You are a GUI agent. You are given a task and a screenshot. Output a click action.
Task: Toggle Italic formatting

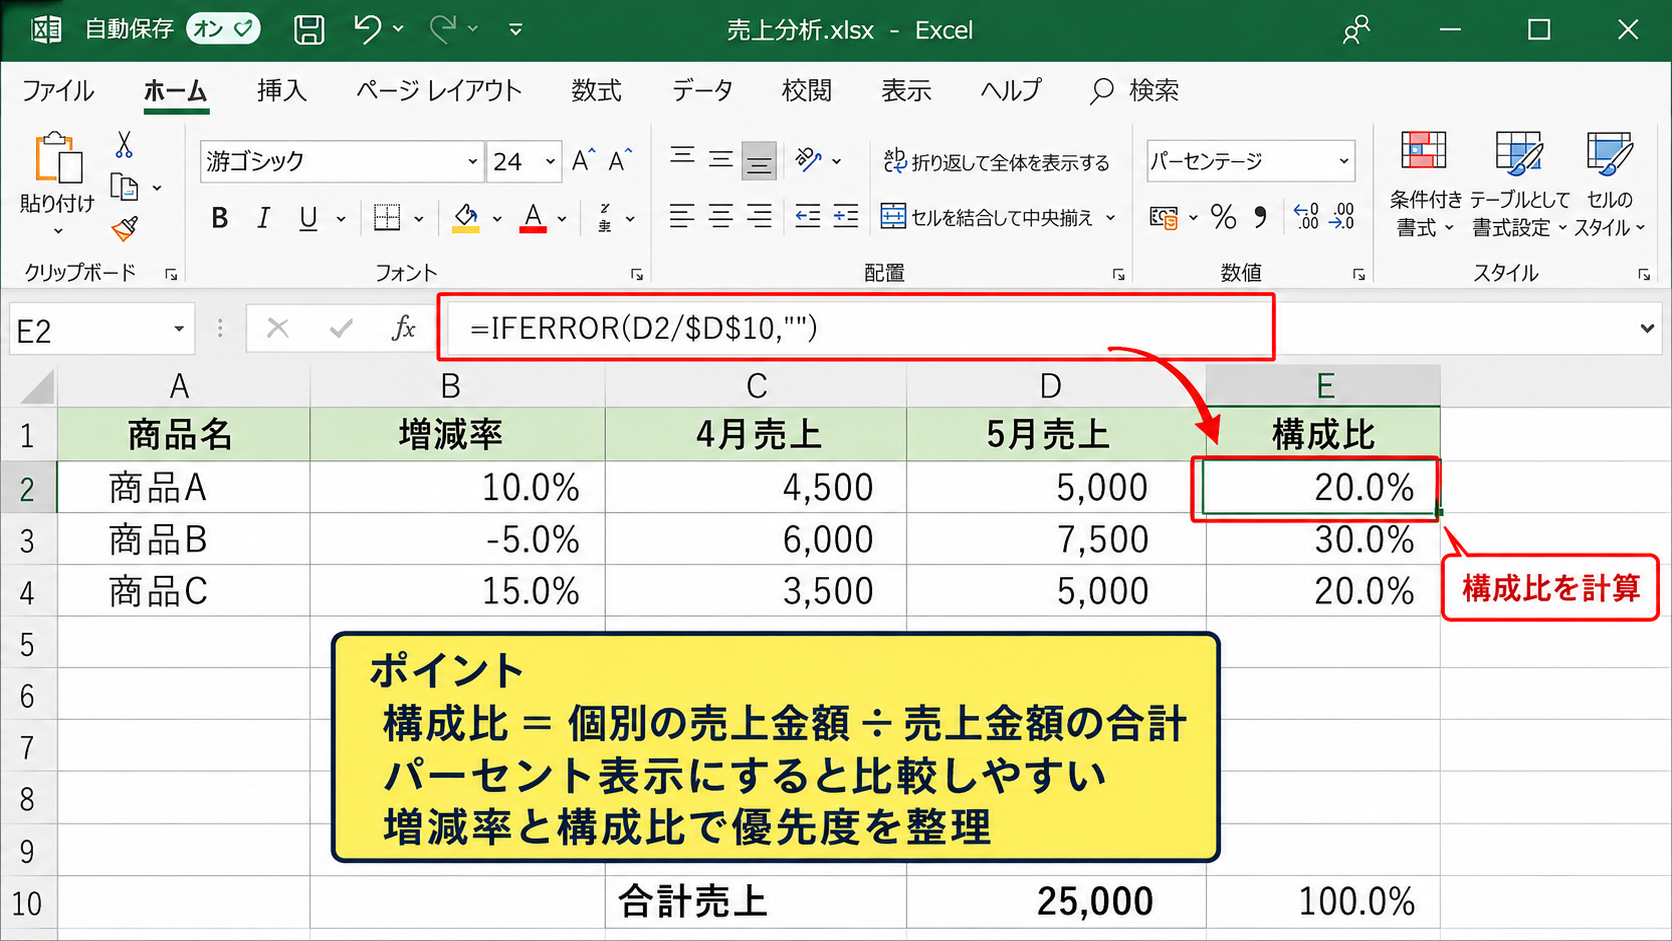[x=263, y=218]
